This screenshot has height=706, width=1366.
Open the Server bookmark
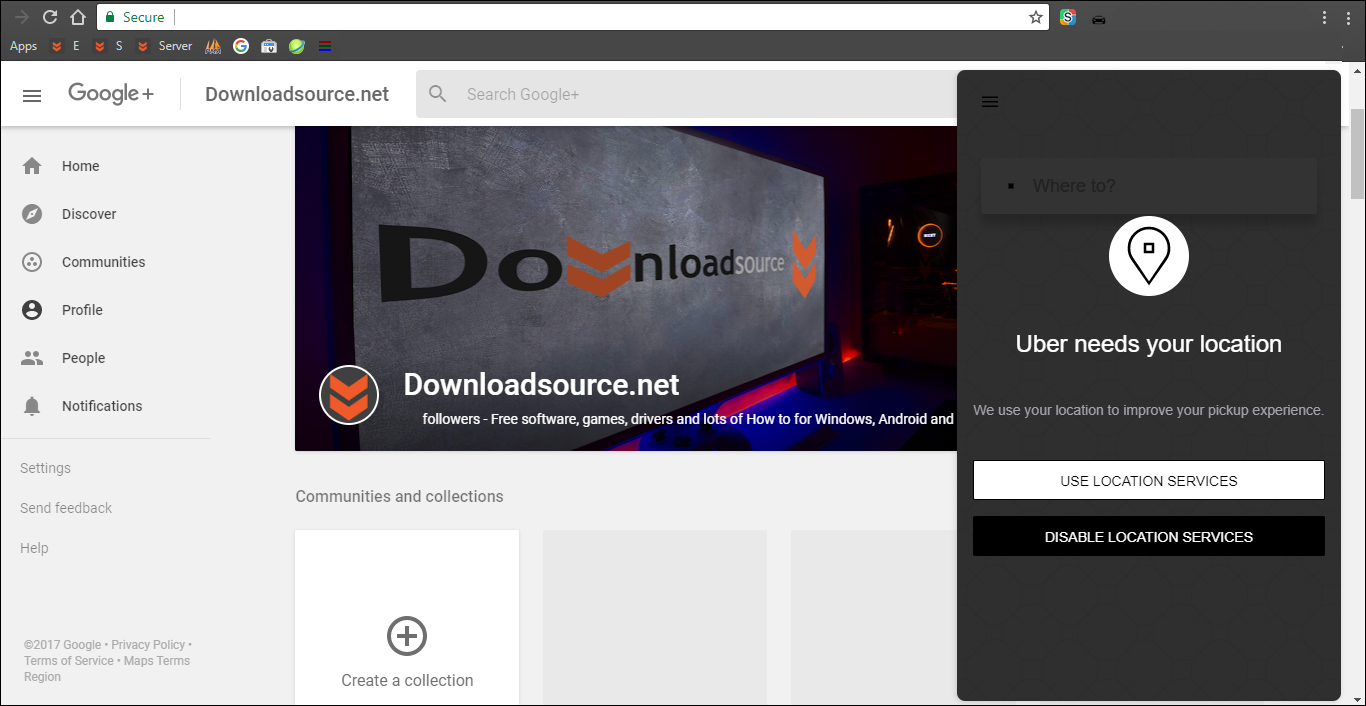164,46
